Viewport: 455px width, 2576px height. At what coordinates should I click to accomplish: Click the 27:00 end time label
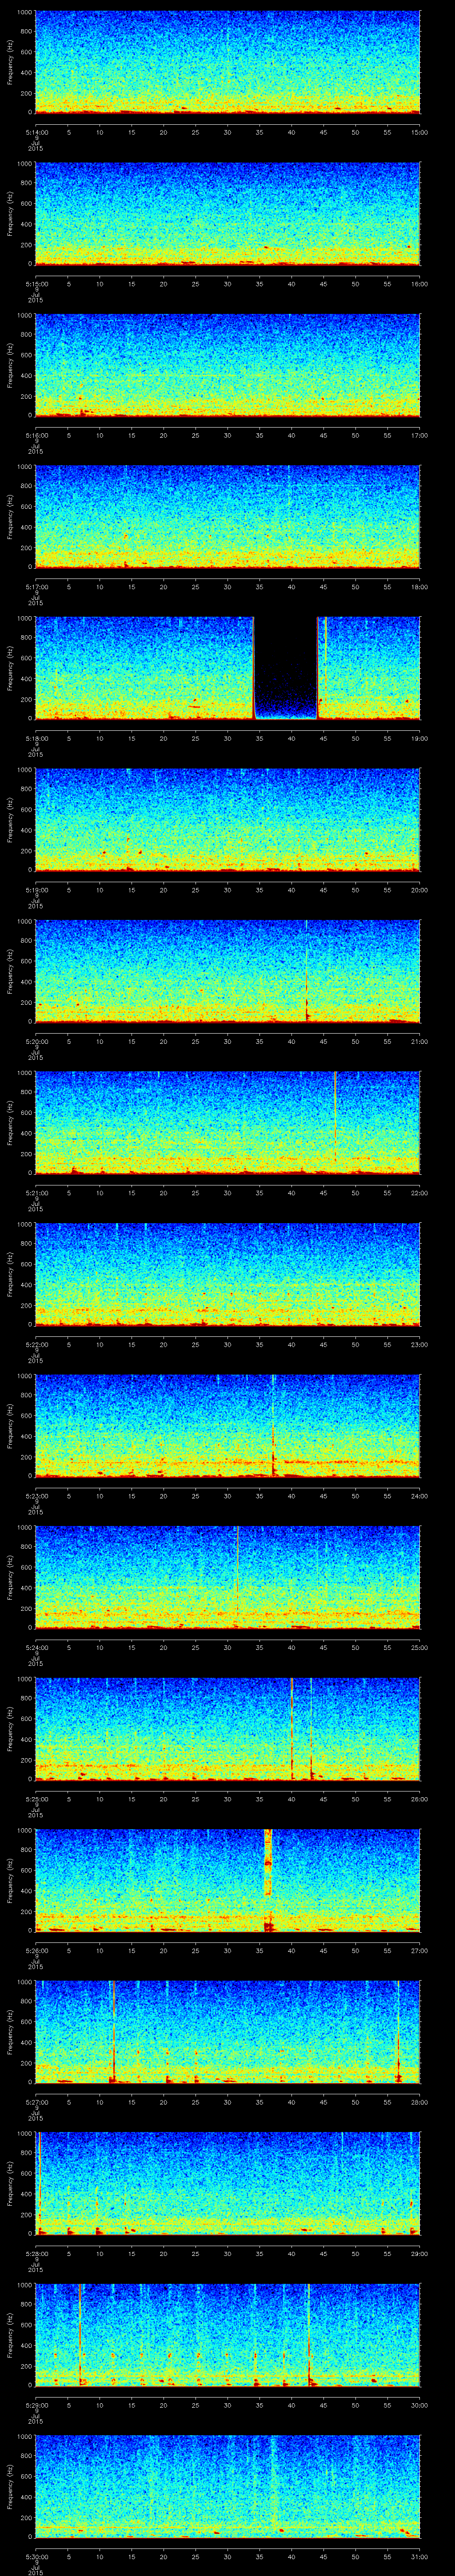pyautogui.click(x=419, y=1950)
